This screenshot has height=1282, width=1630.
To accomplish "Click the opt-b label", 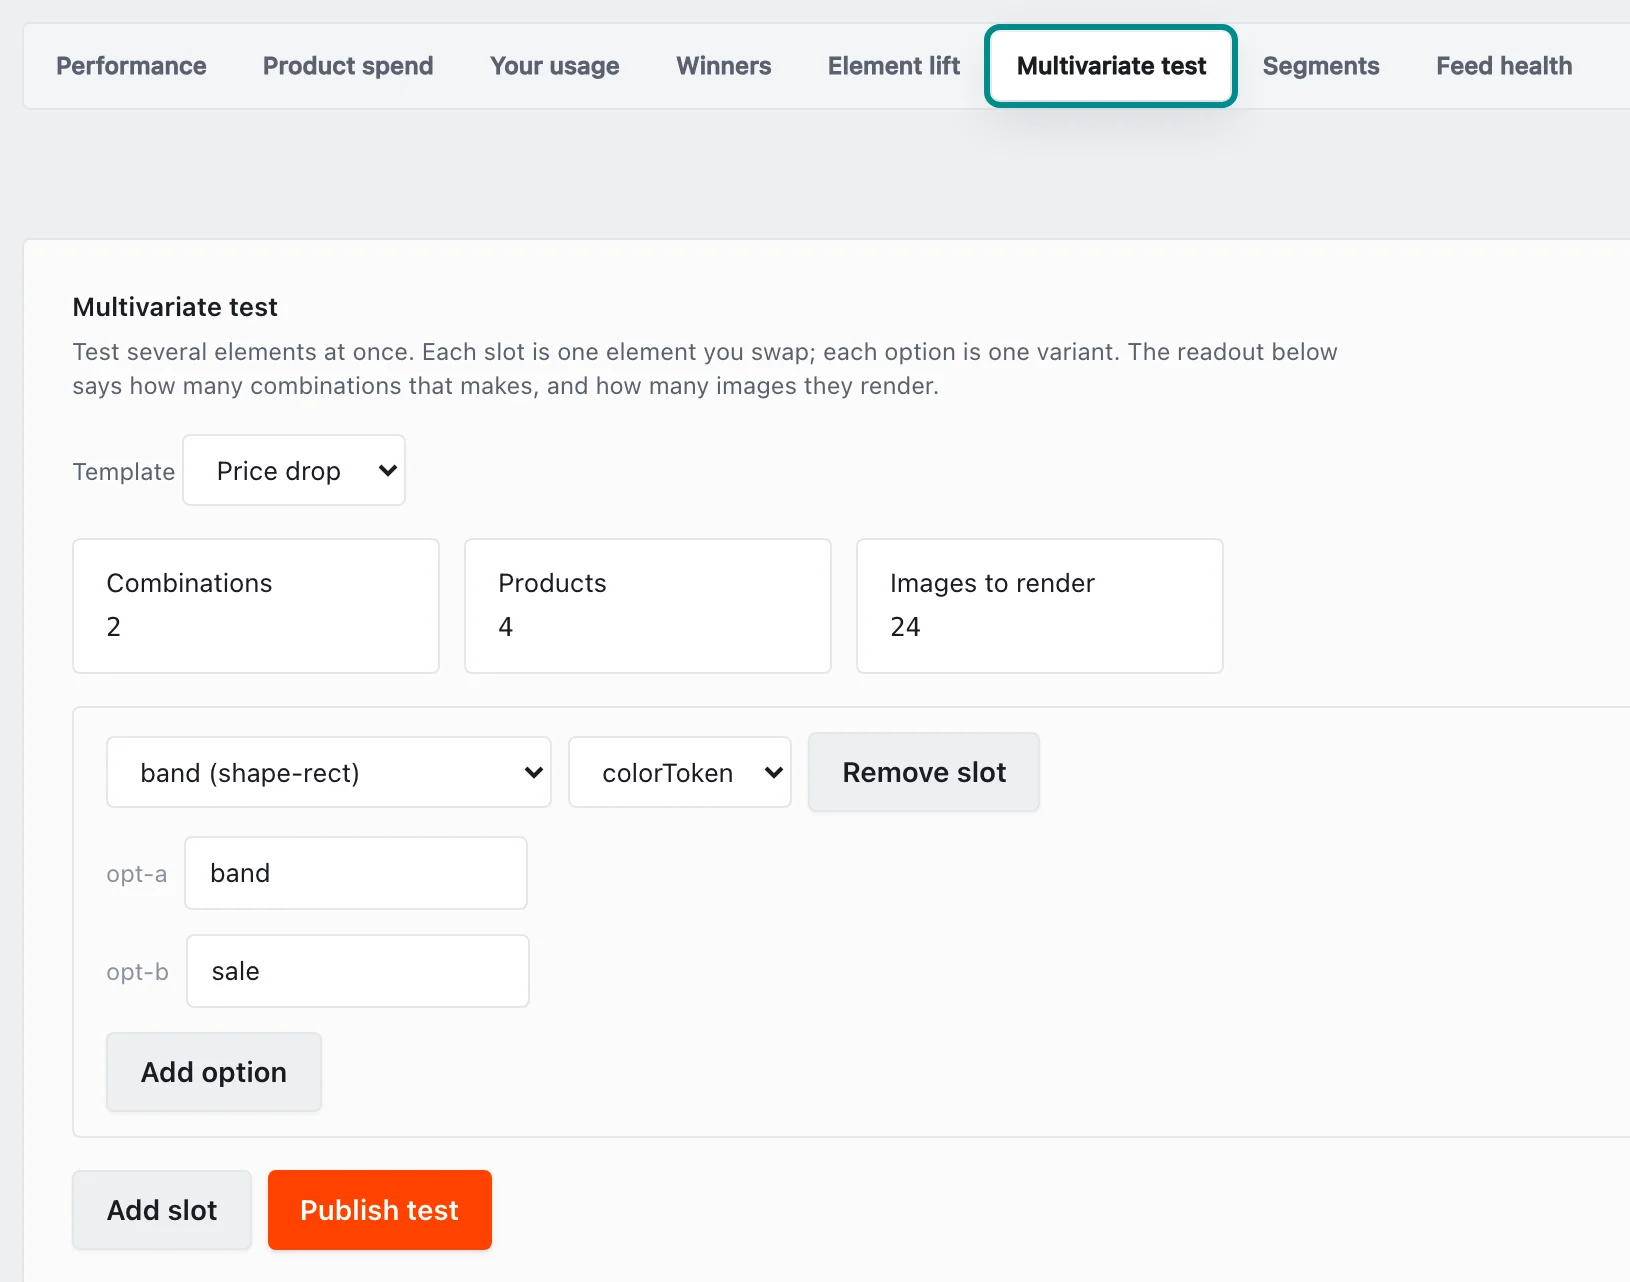I will click(138, 972).
